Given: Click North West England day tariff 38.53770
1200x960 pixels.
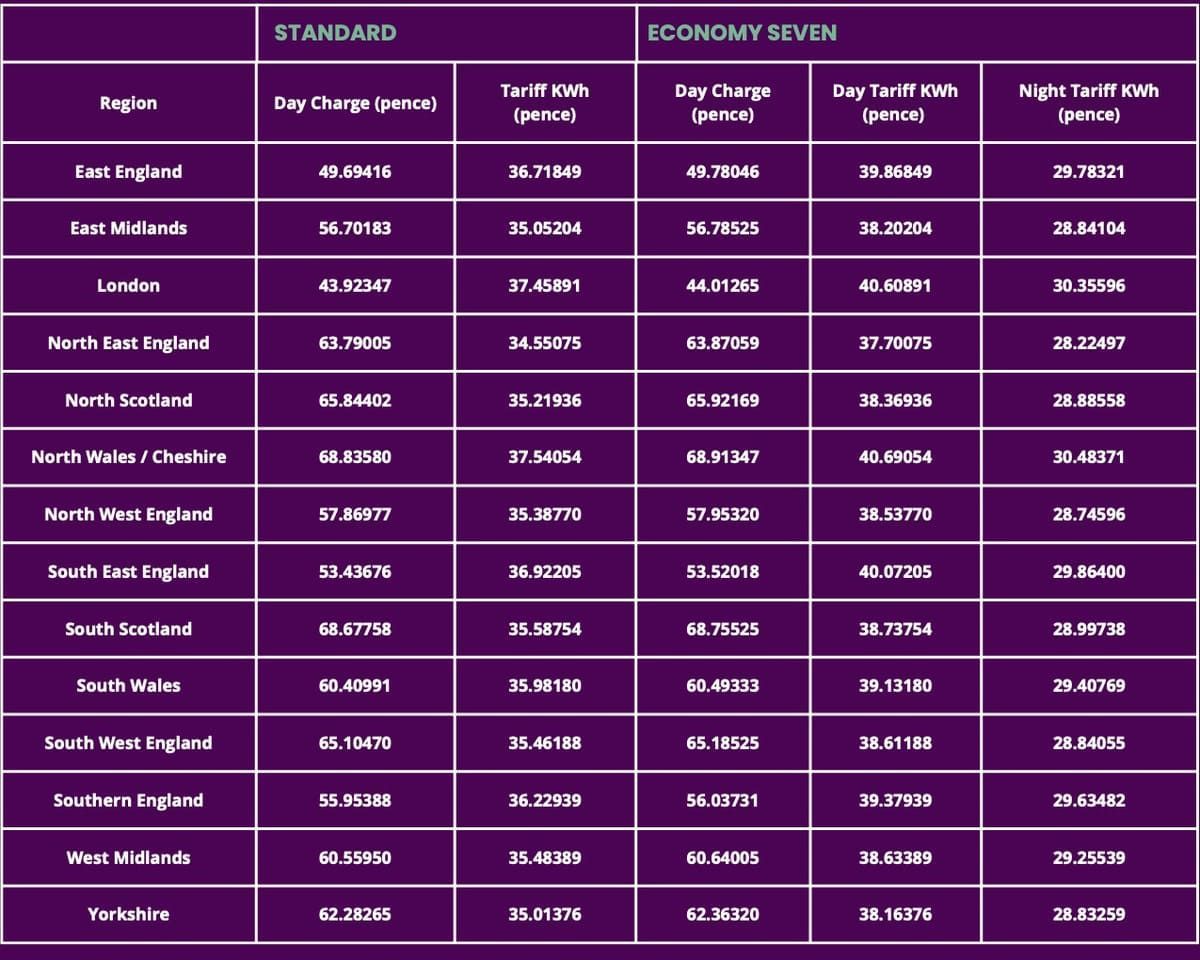Looking at the screenshot, I should [x=894, y=515].
